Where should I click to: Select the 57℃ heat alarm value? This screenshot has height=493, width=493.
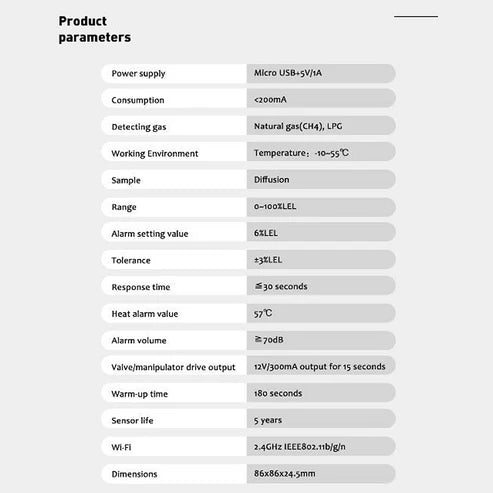[263, 313]
